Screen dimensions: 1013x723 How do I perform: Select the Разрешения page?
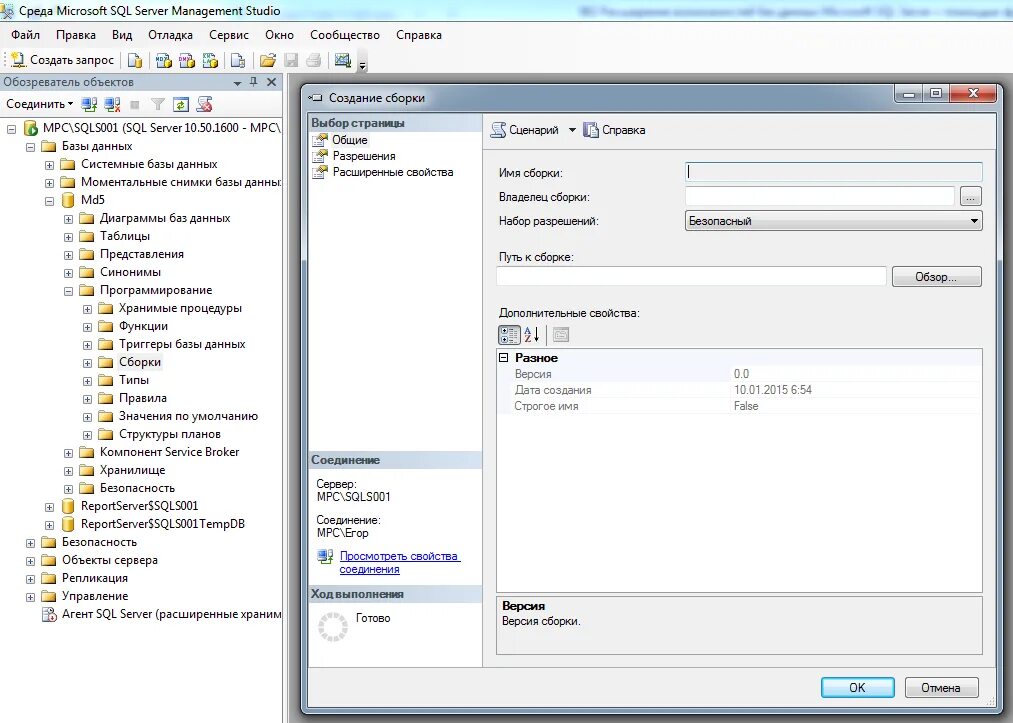(x=364, y=156)
